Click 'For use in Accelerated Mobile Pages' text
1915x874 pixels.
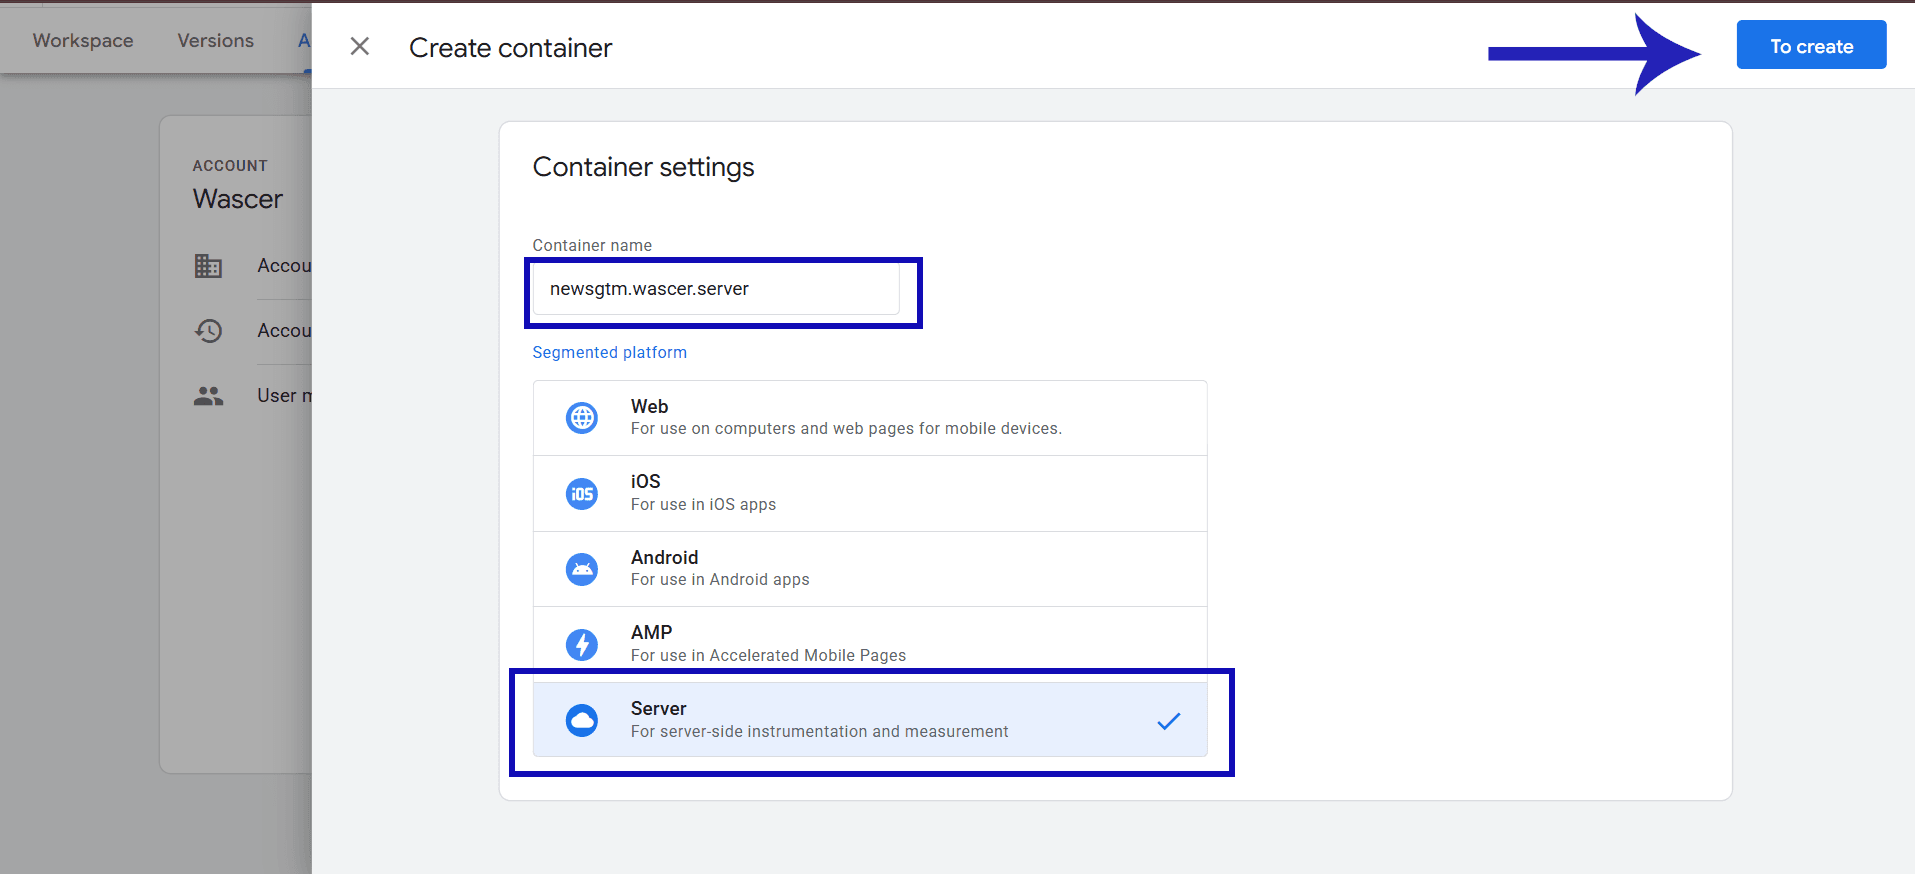point(768,656)
